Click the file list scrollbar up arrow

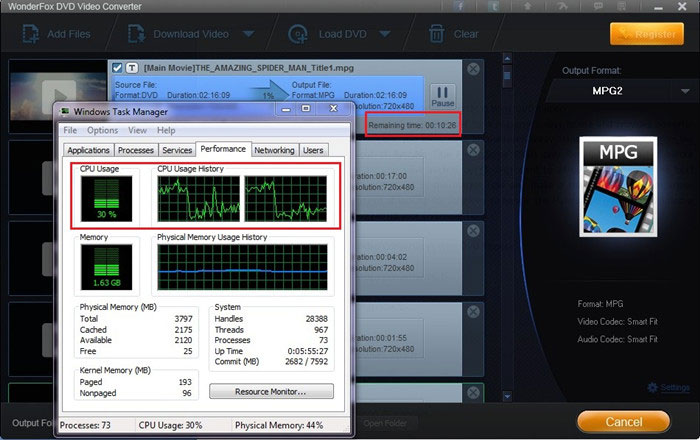coord(507,58)
